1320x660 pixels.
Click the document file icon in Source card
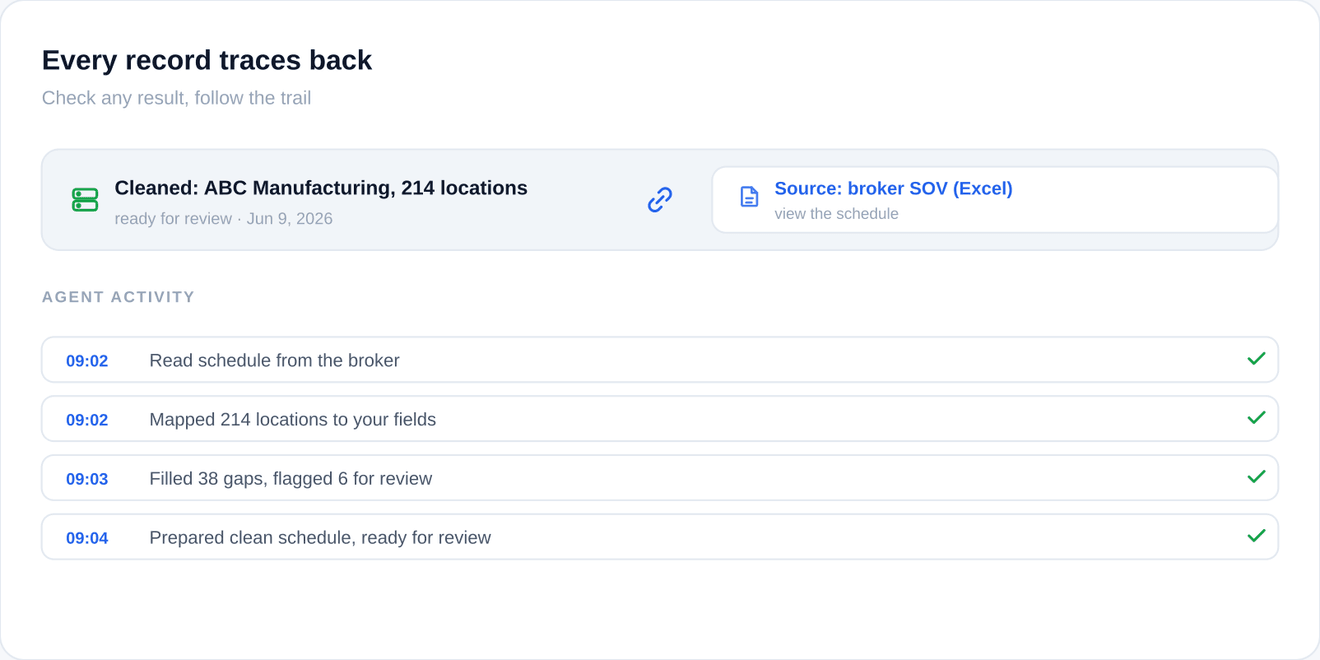[749, 197]
